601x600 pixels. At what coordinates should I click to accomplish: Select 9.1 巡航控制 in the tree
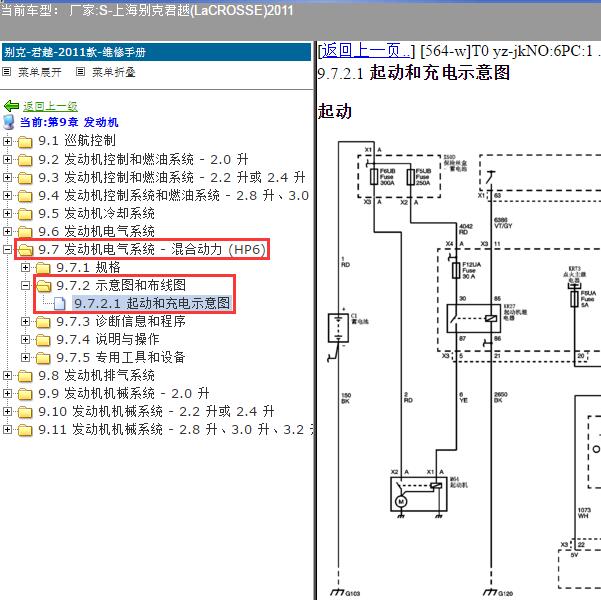pyautogui.click(x=77, y=141)
